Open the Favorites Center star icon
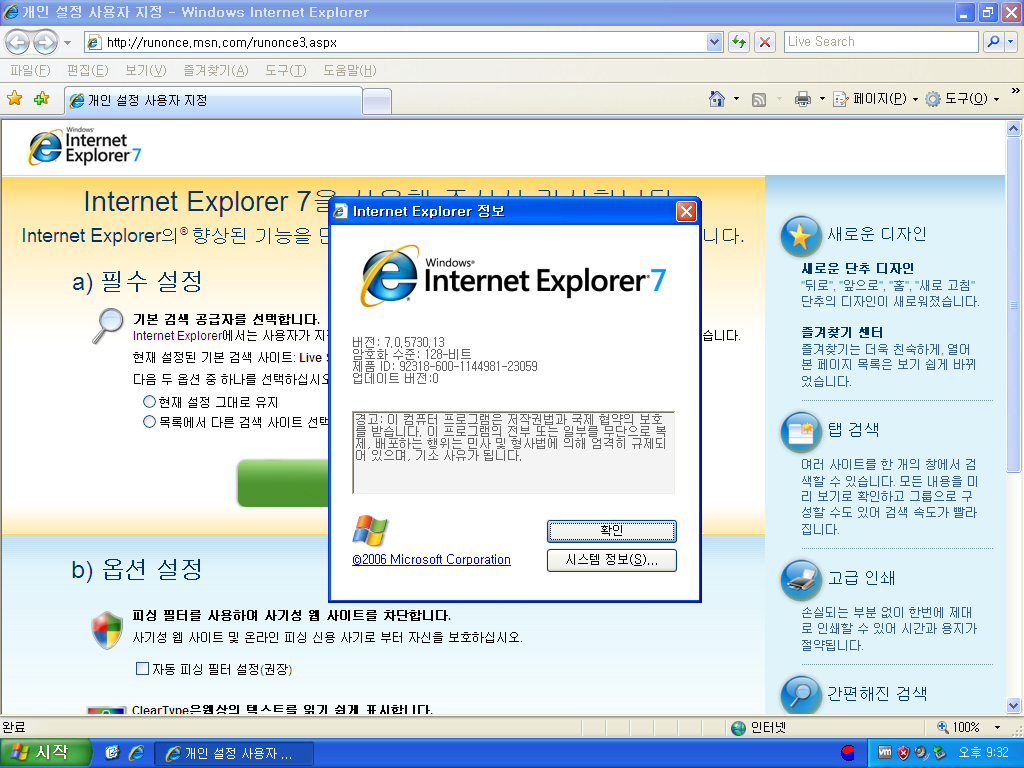 (14, 99)
